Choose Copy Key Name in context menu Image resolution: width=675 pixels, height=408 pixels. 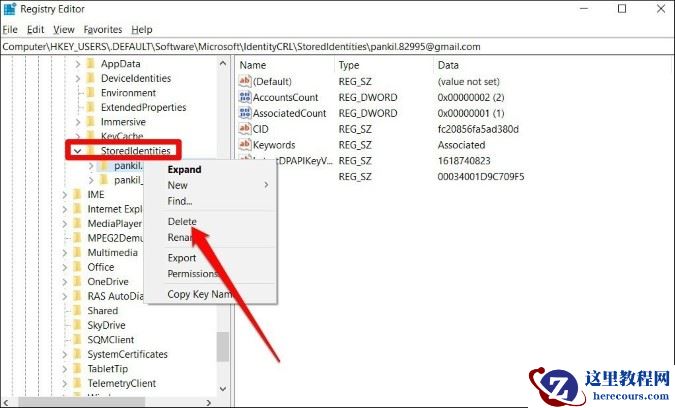pos(200,294)
